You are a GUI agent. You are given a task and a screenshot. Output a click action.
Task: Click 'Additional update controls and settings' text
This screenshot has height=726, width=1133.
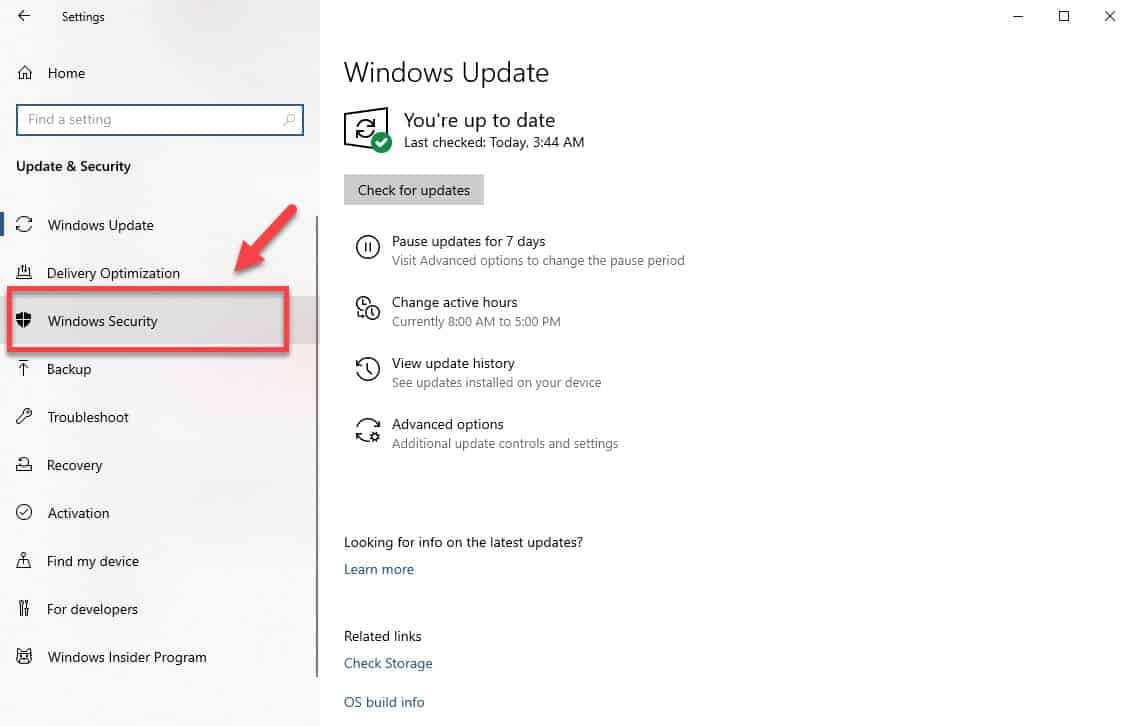tap(505, 444)
